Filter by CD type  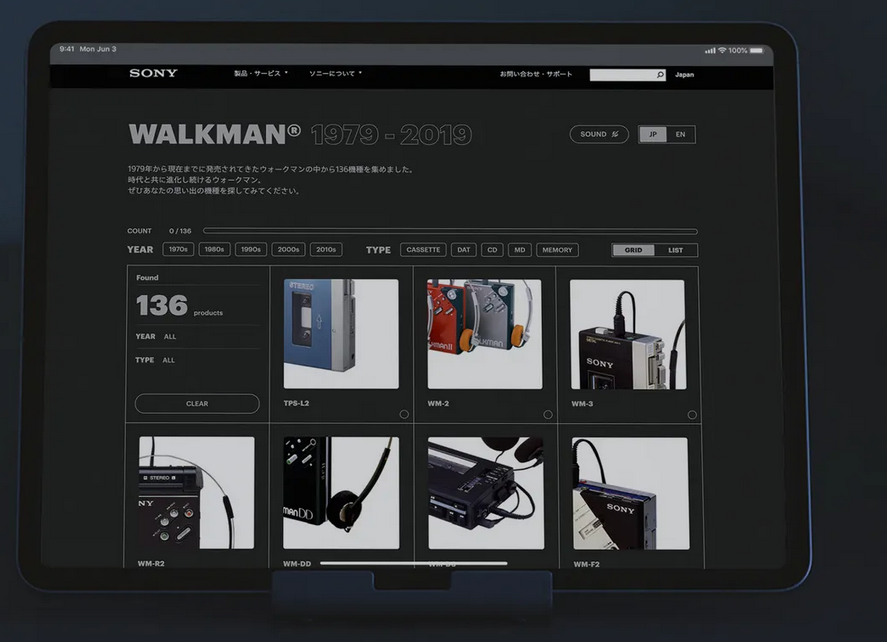click(492, 250)
